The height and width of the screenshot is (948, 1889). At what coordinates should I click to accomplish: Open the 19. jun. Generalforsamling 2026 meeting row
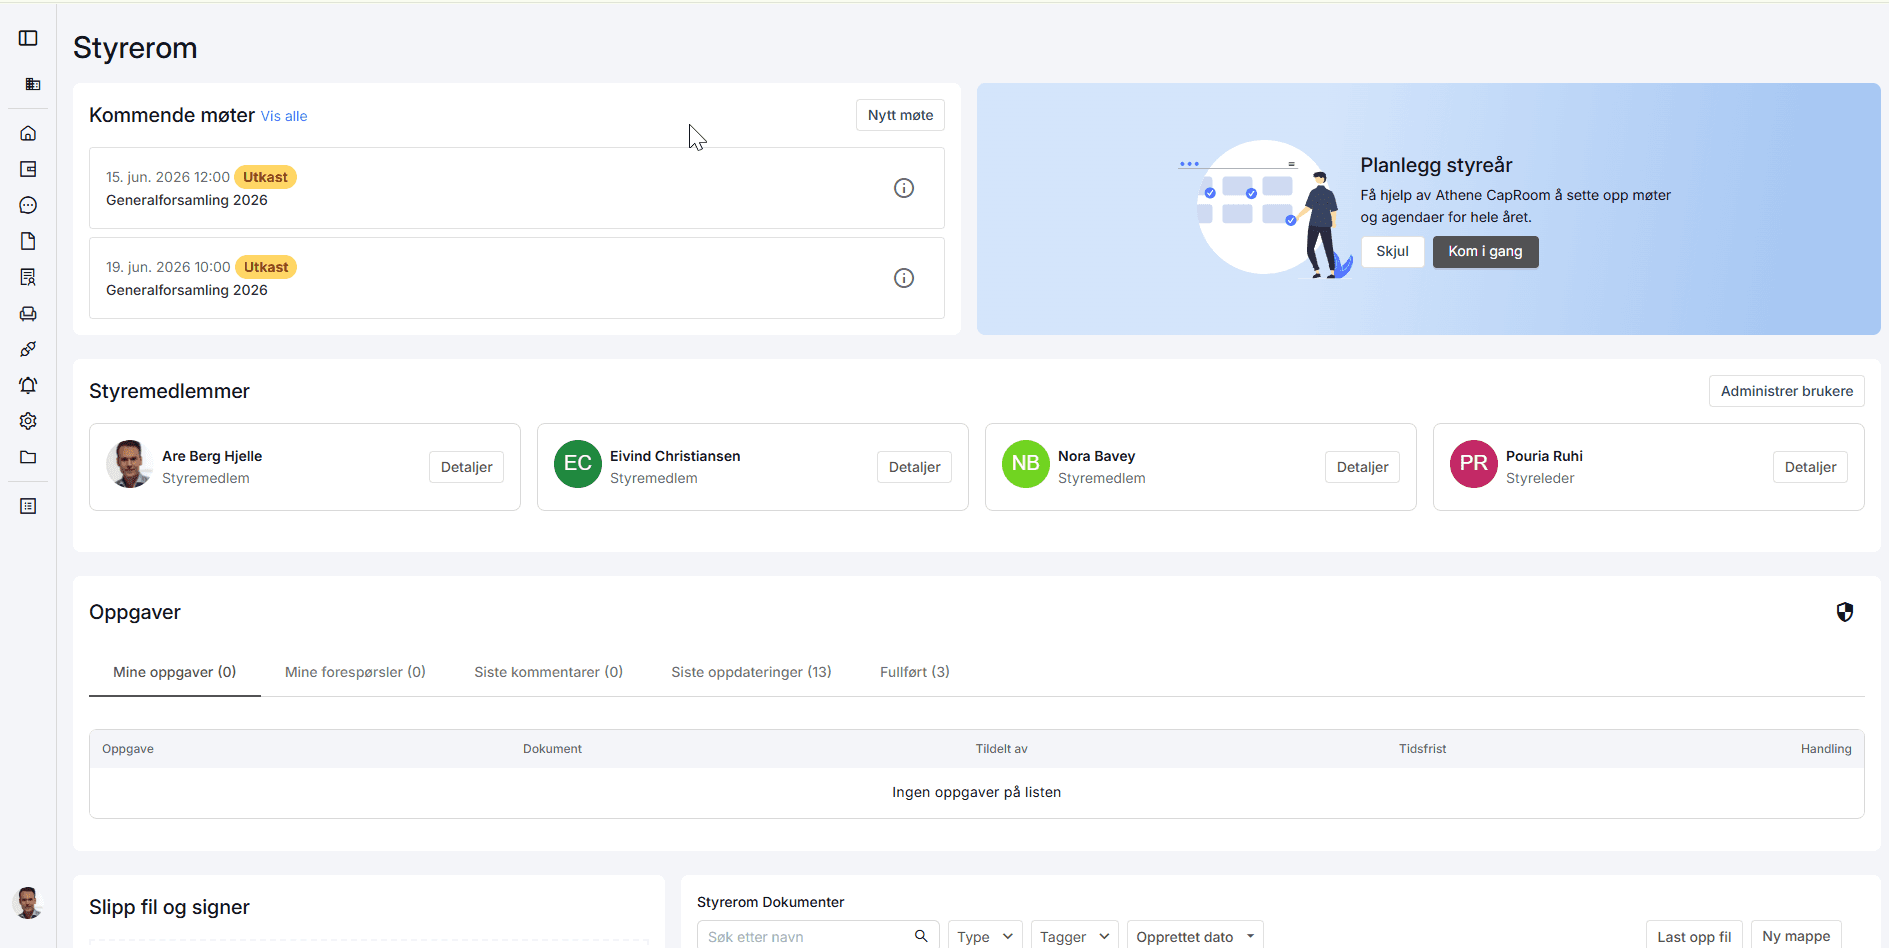(x=517, y=278)
